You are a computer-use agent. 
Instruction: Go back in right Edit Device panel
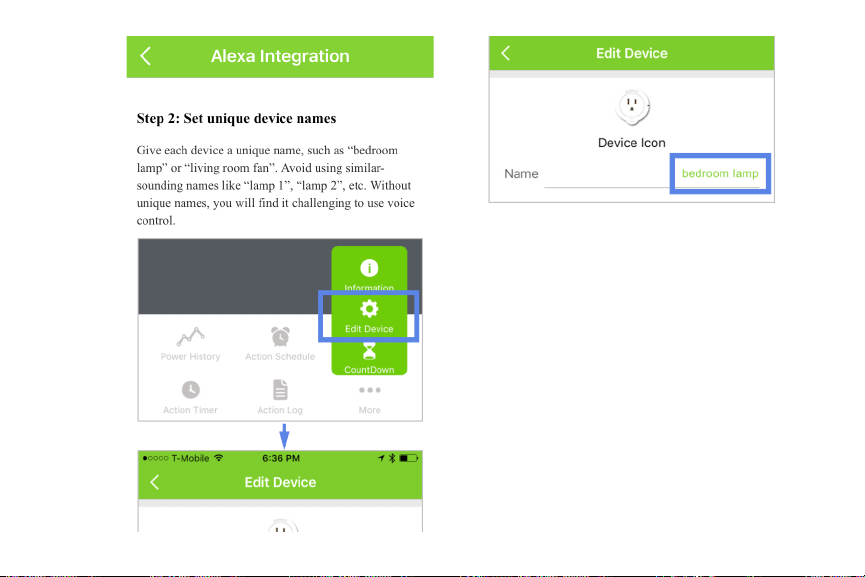click(x=505, y=53)
